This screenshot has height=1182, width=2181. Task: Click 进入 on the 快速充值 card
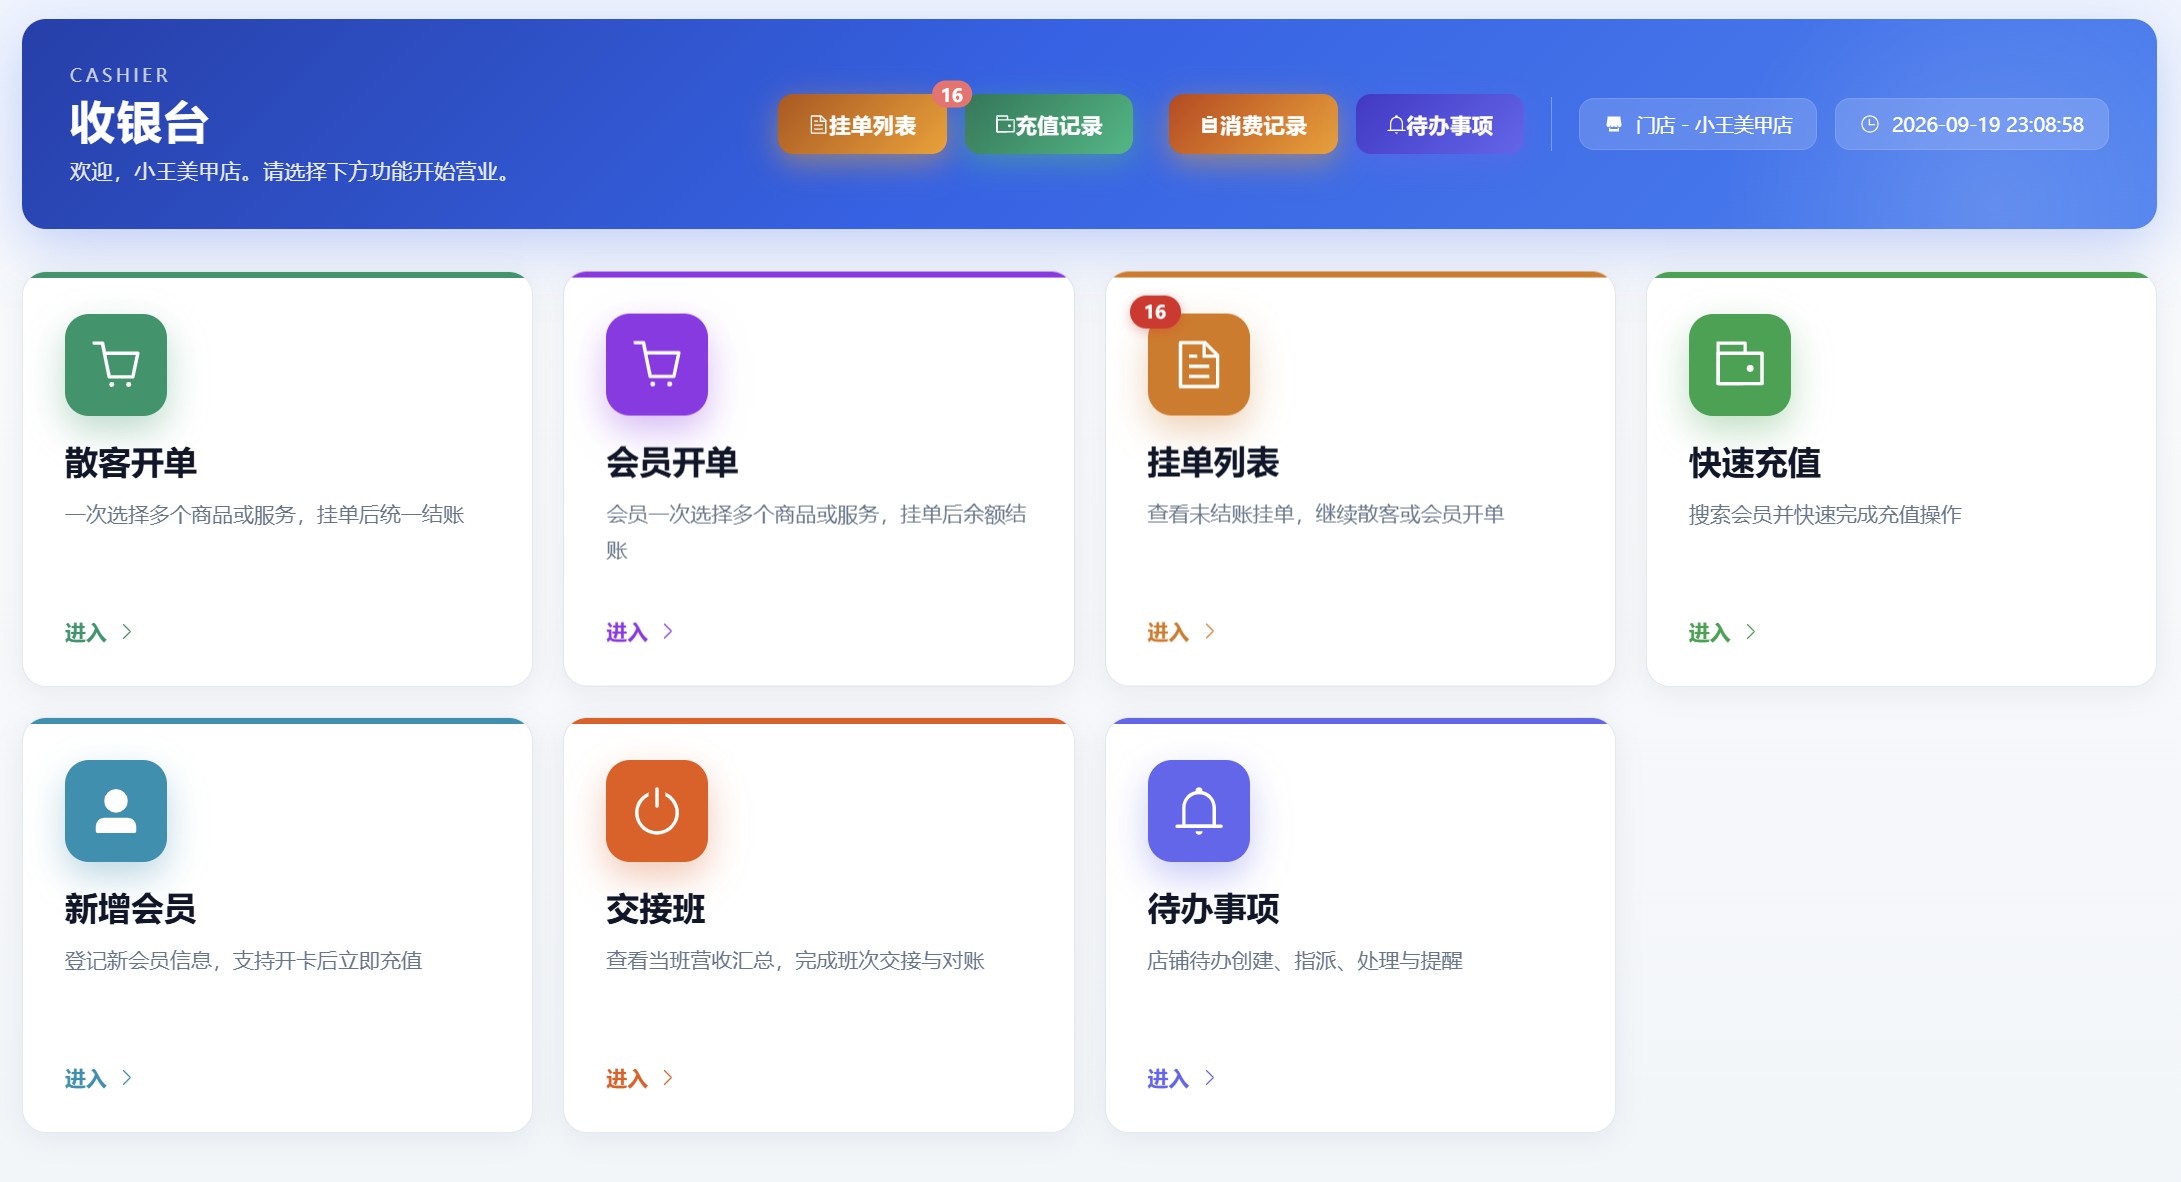tap(1723, 632)
